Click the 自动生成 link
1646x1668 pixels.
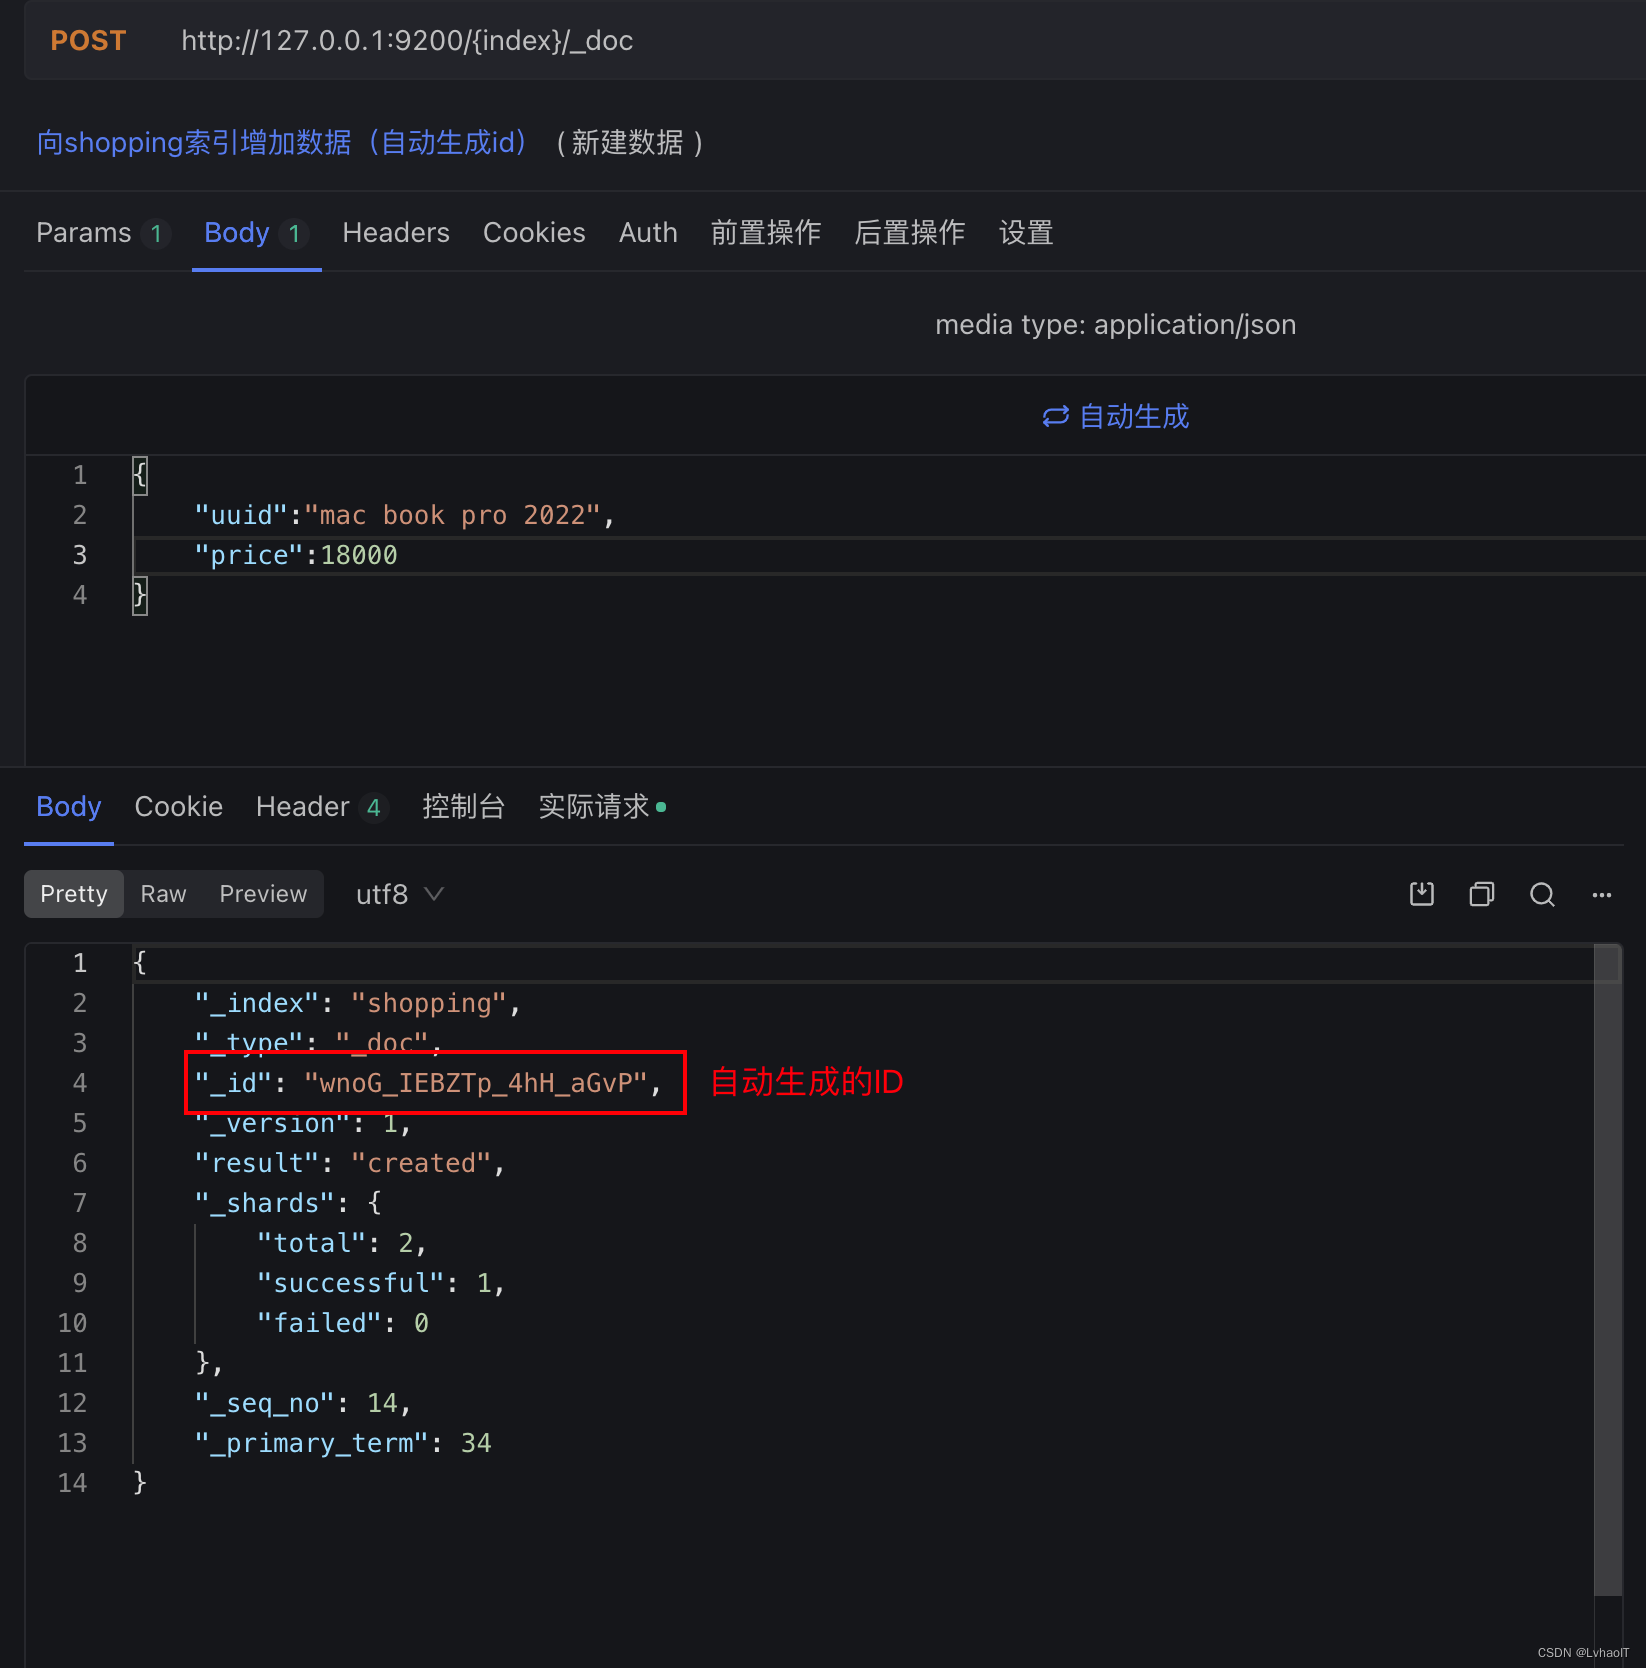(1134, 417)
